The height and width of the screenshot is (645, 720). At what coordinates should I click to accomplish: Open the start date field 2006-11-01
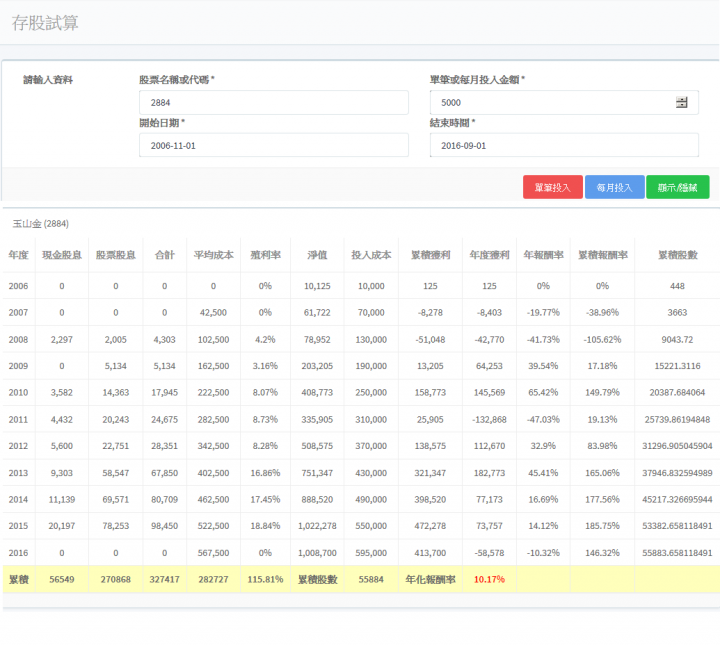[274, 145]
